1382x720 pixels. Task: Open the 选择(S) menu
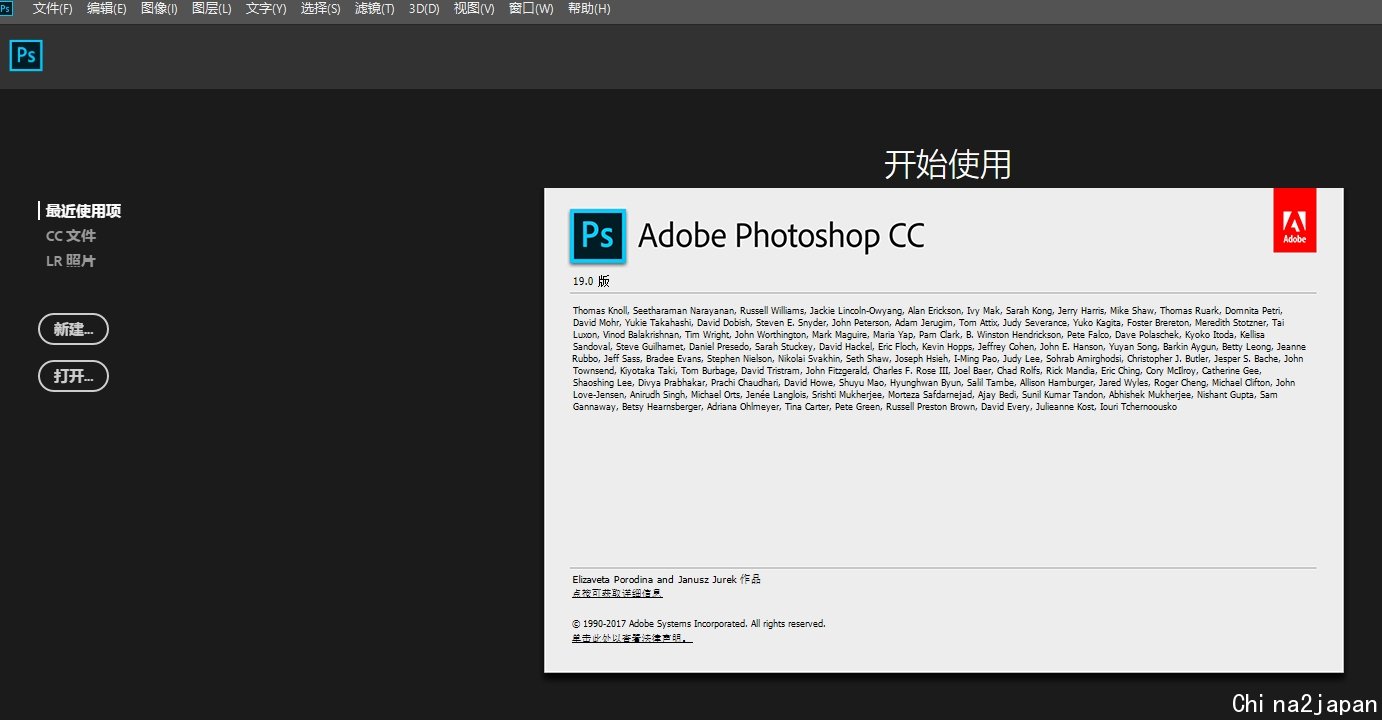[x=320, y=9]
